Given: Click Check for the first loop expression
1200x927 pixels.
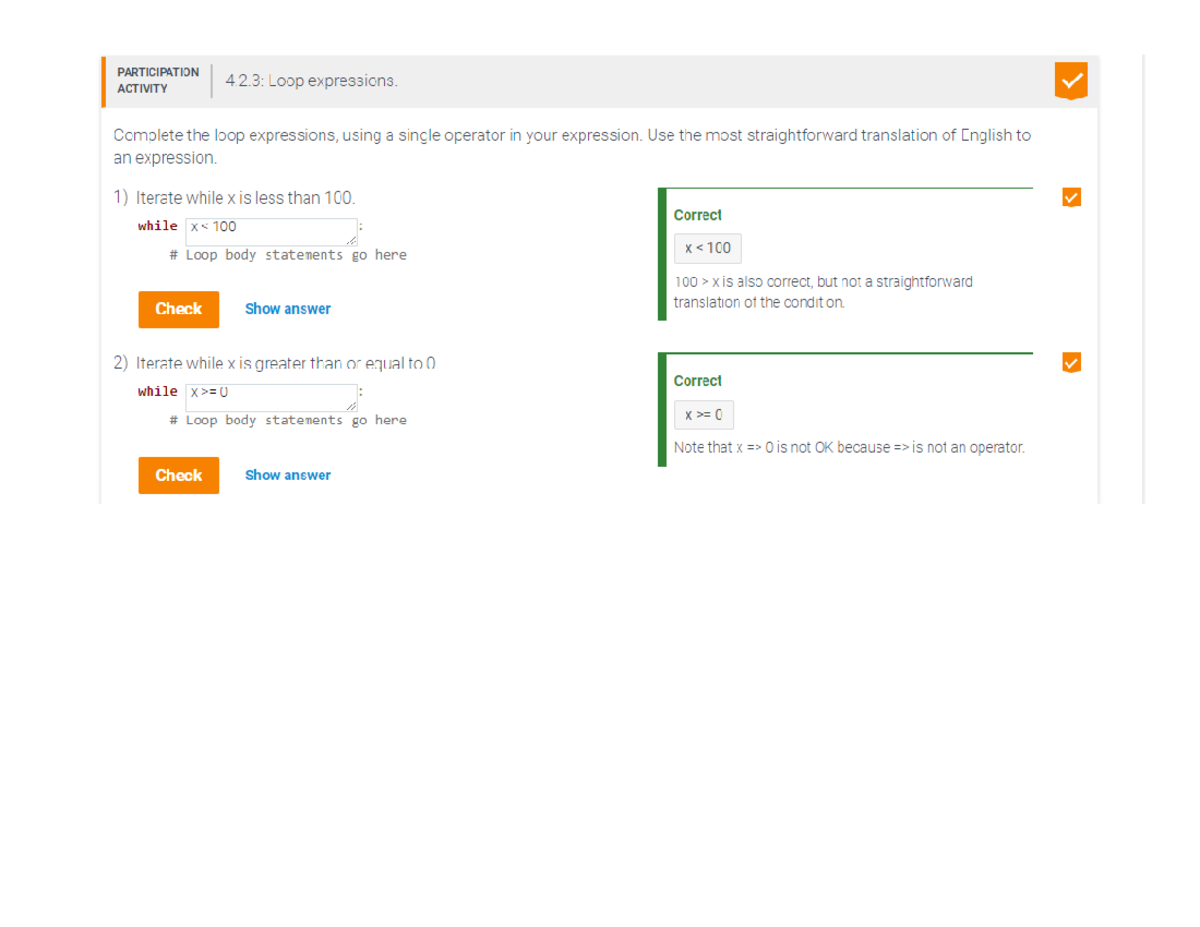Looking at the screenshot, I should (x=178, y=309).
